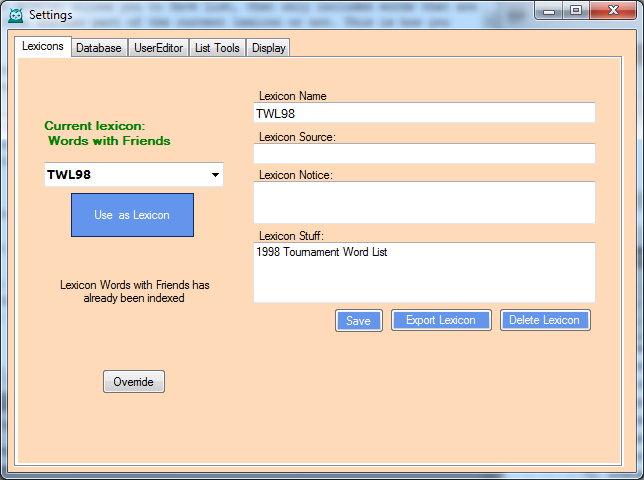Click Export Lexicon button
This screenshot has width=644, height=480.
(441, 320)
